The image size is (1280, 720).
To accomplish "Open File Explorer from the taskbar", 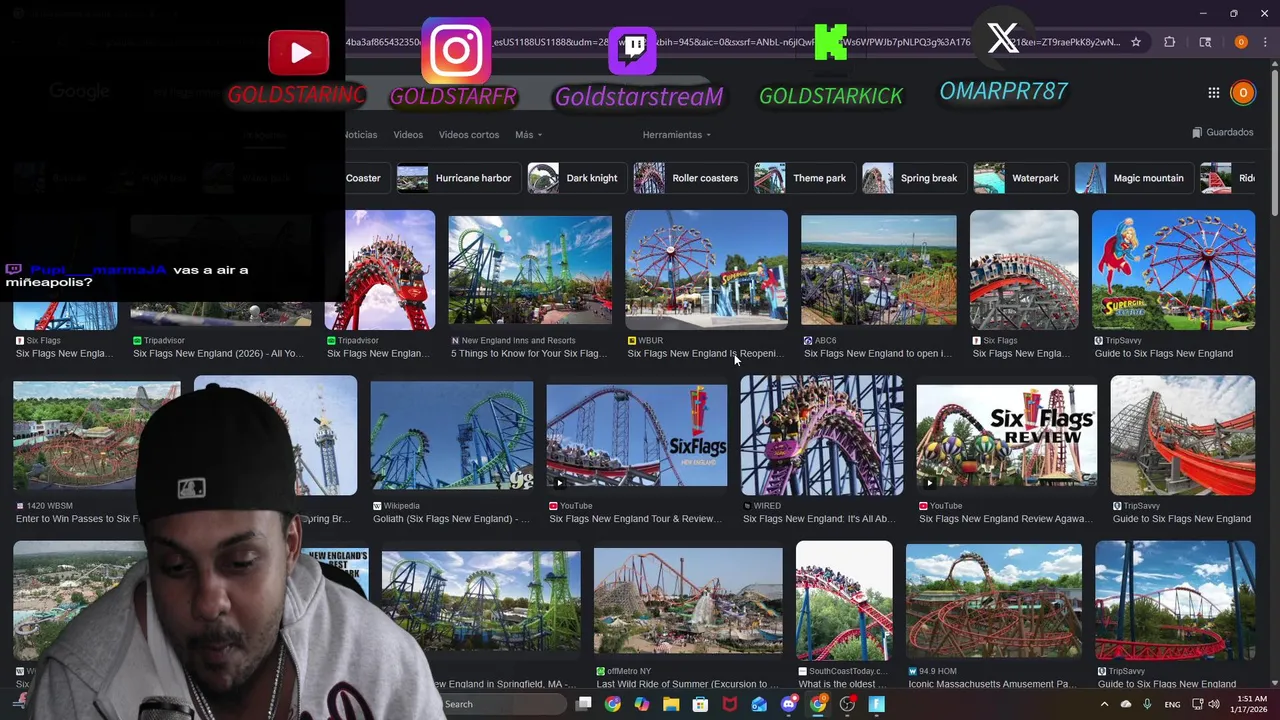I will tap(671, 704).
